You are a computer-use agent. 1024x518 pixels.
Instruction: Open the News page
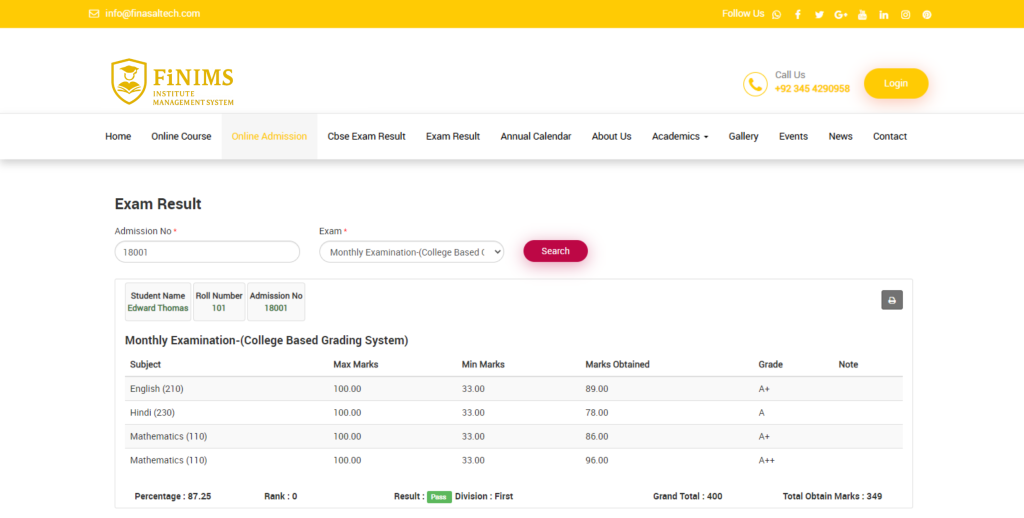pos(840,137)
